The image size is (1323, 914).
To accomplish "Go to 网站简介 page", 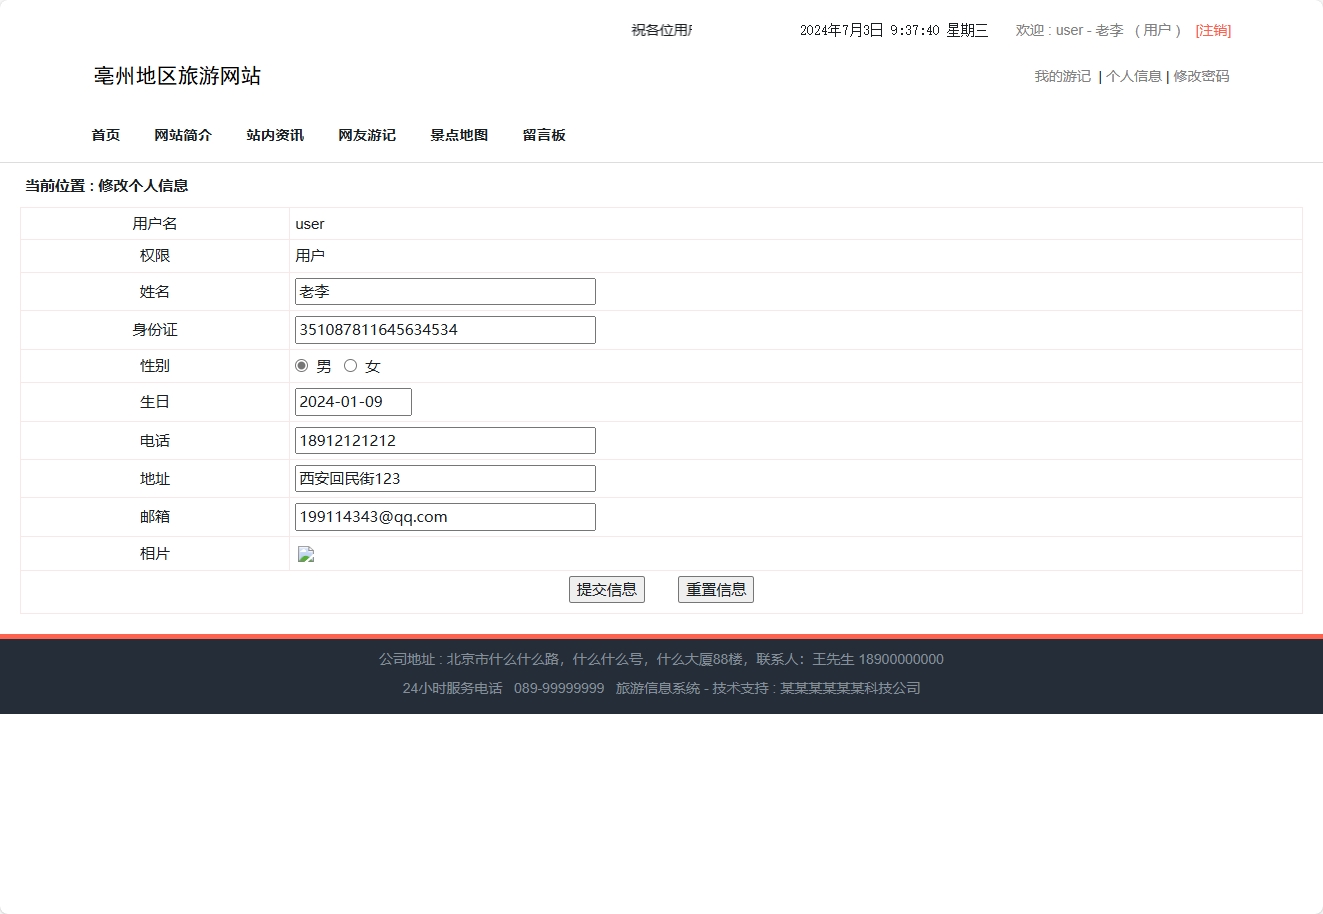I will pos(183,135).
